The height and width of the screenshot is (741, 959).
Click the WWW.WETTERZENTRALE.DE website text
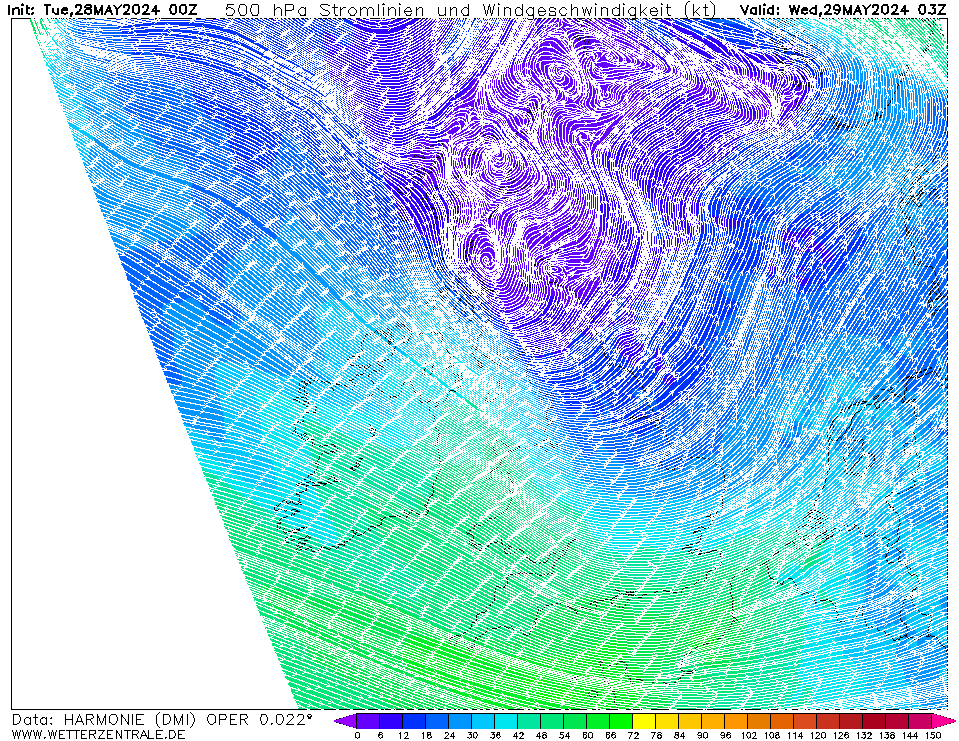98,734
